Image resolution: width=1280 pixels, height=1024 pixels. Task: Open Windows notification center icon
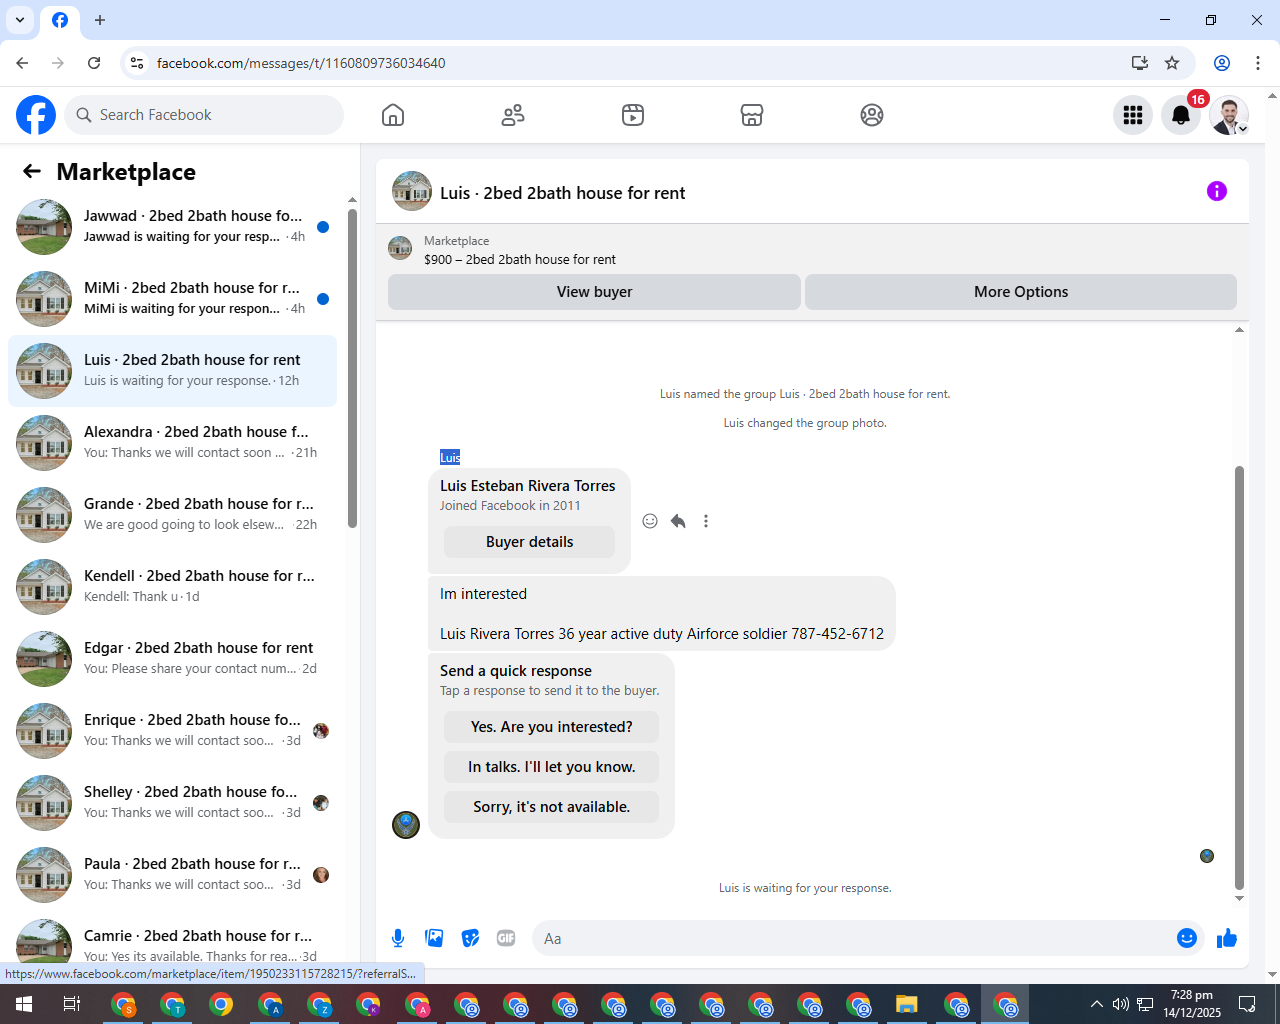pyautogui.click(x=1247, y=1004)
